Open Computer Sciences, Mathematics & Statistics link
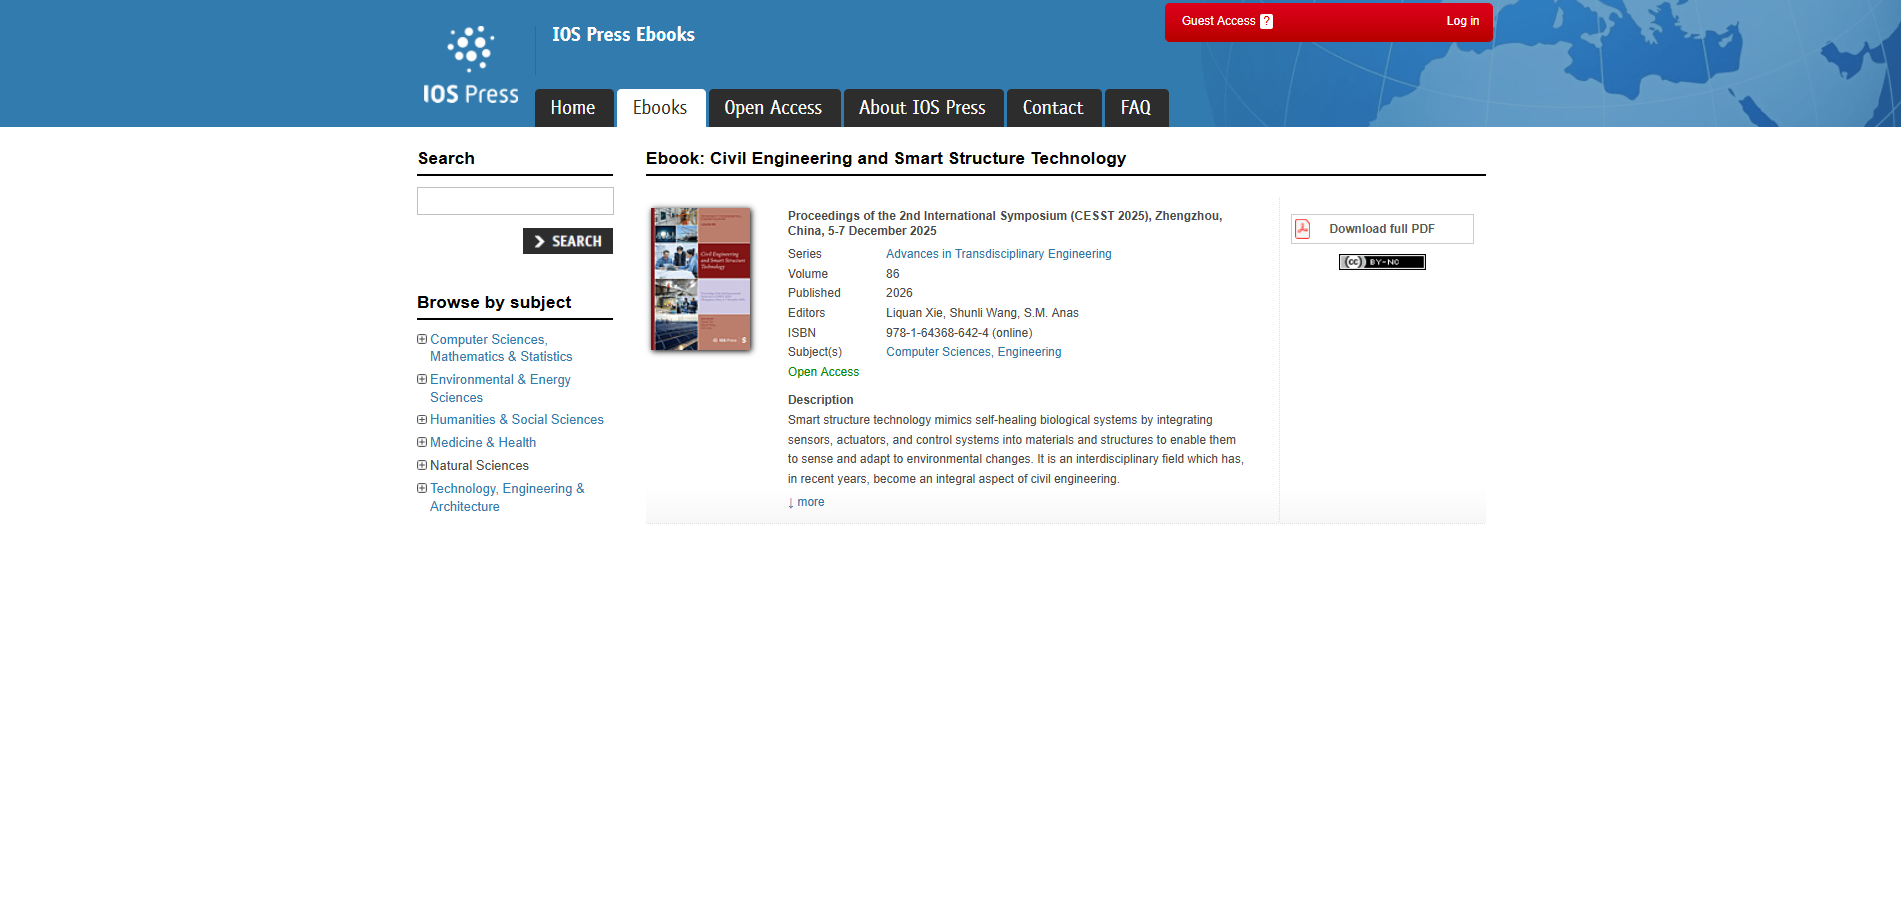 point(501,348)
